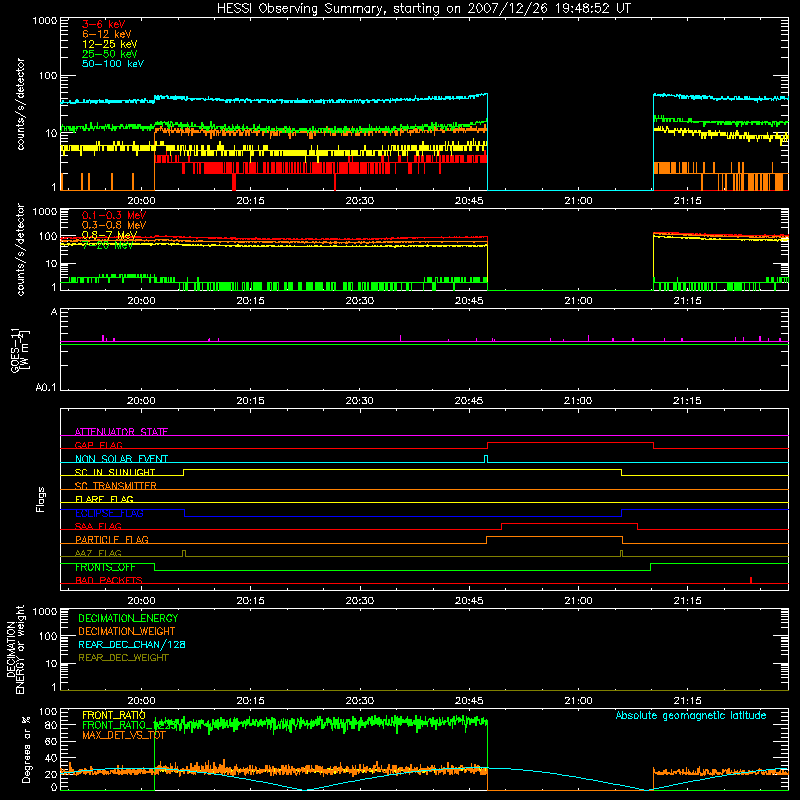Screen dimensions: 800x800
Task: Click the A0.1 tick label on GOES plot
Action: pos(46,388)
